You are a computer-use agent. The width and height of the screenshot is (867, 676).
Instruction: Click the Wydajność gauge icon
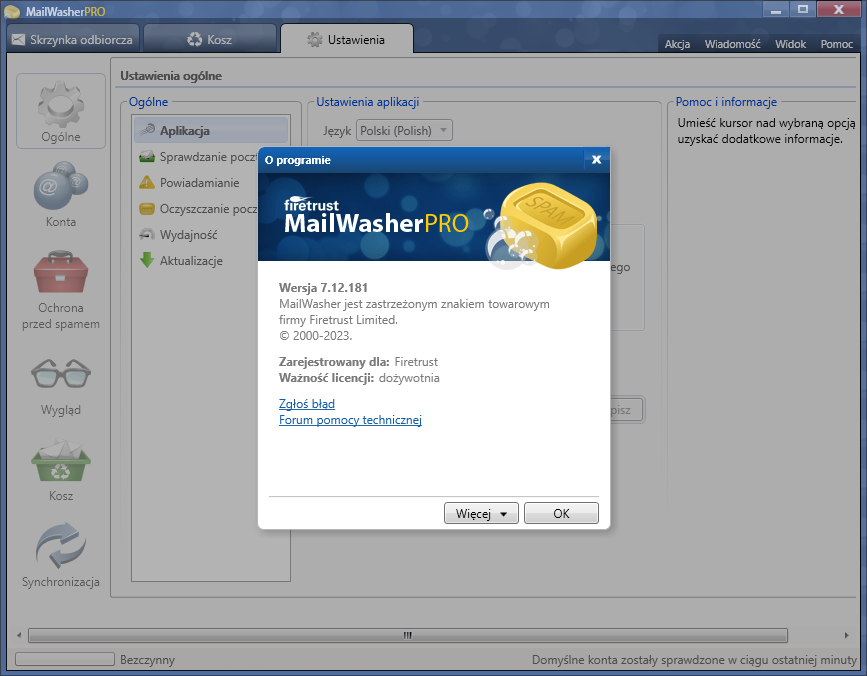click(x=147, y=234)
